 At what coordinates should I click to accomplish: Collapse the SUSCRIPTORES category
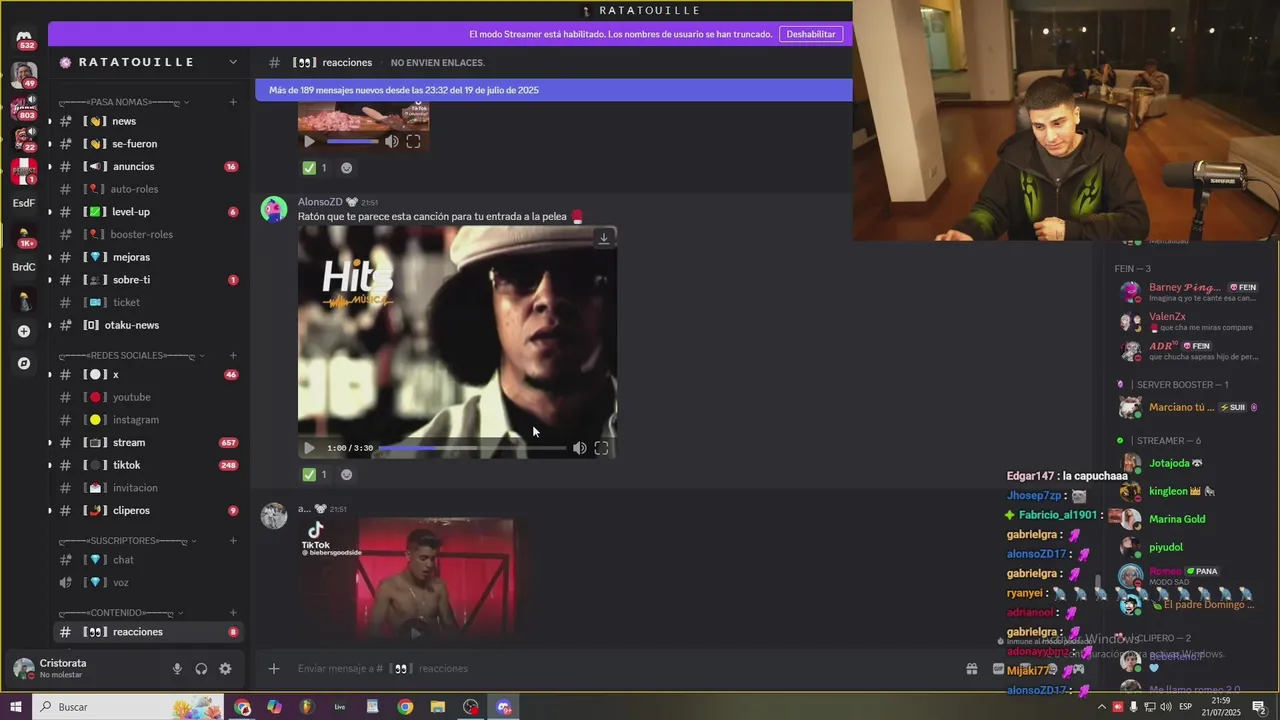coord(127,541)
